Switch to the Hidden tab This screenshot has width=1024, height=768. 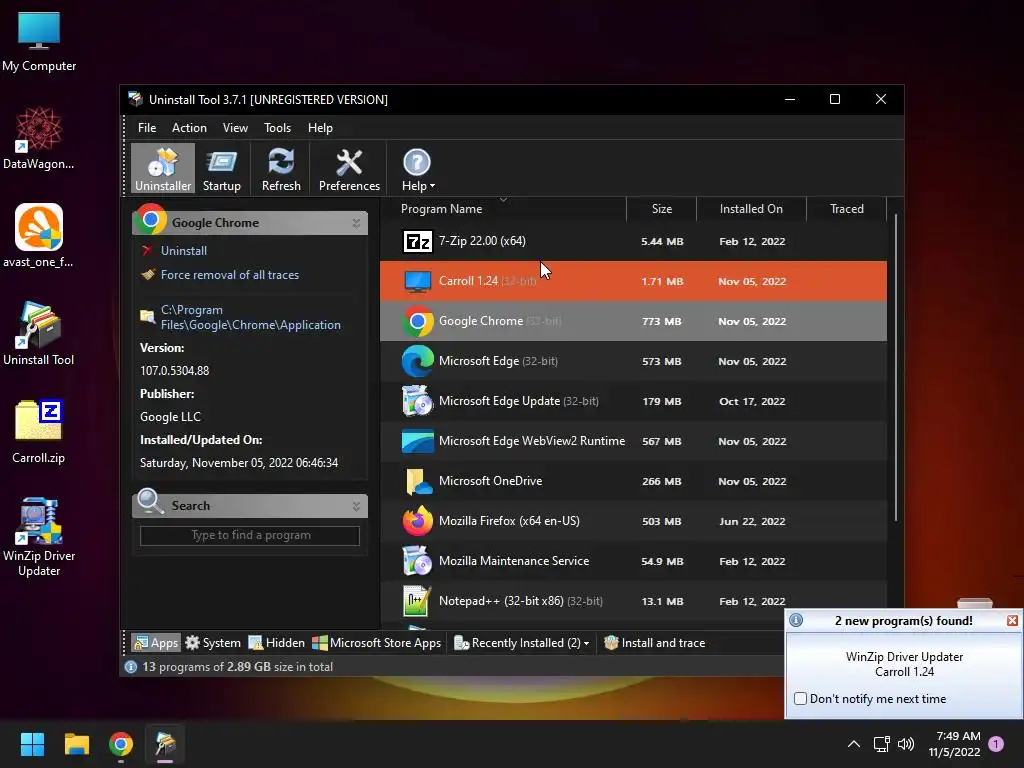[x=276, y=643]
